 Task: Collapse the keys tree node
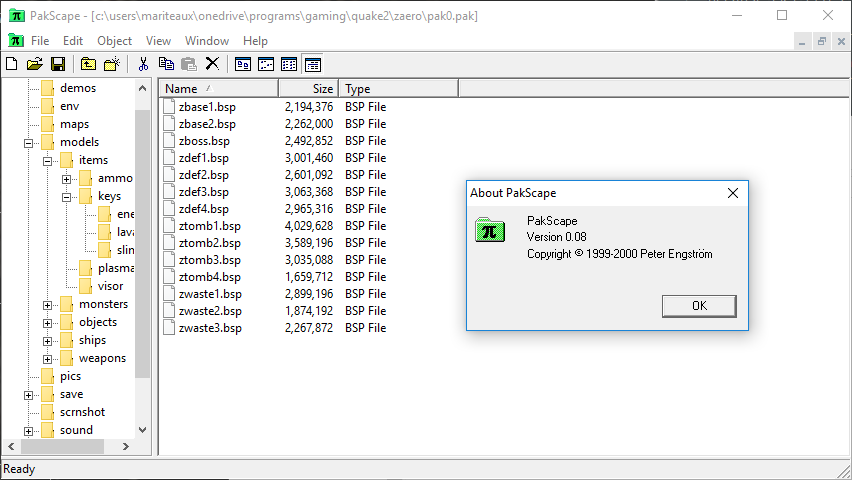coord(66,197)
